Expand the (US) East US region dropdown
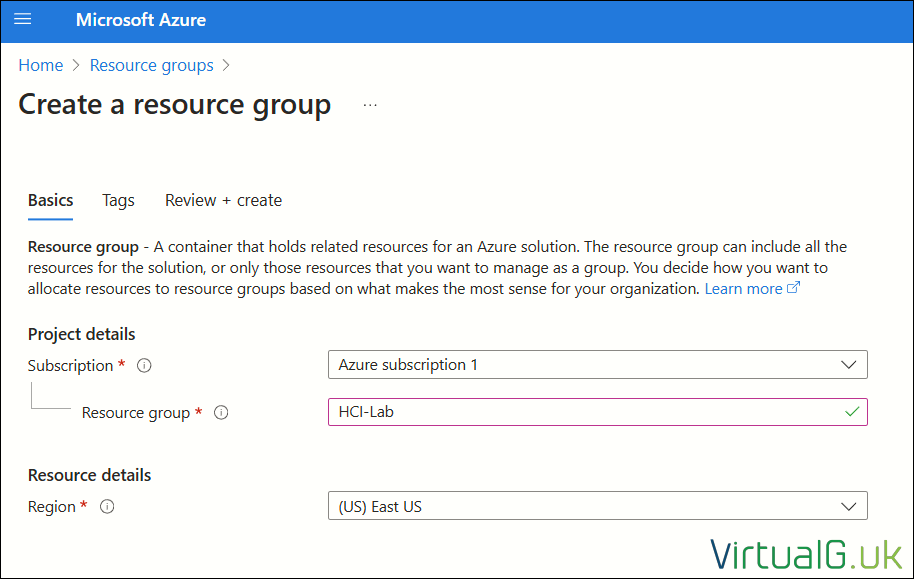914x579 pixels. pyautogui.click(x=597, y=506)
